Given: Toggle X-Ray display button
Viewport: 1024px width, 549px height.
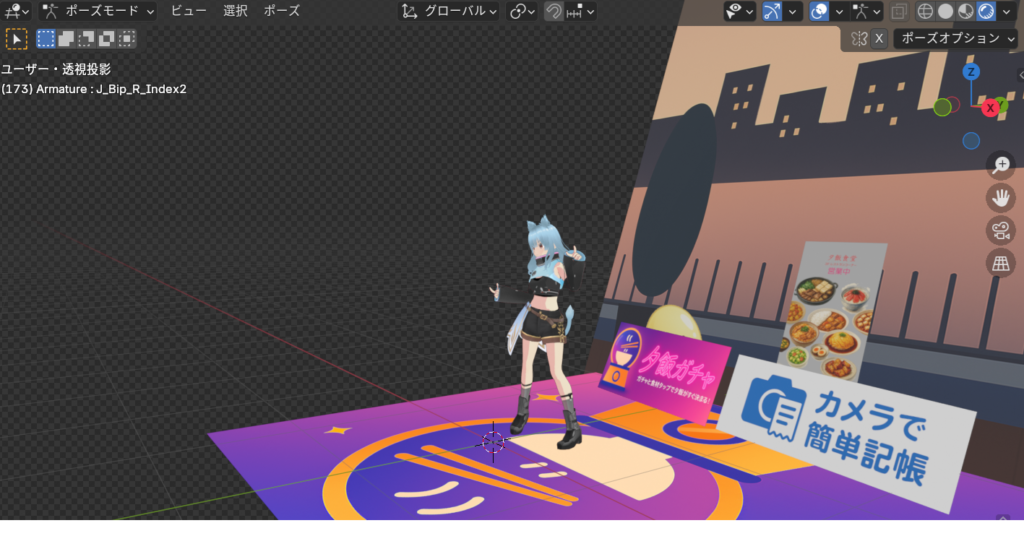Looking at the screenshot, I should 899,11.
